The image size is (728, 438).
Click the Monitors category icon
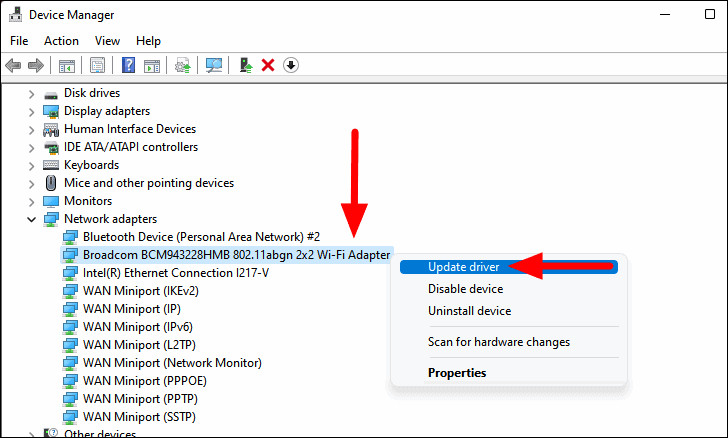coord(51,202)
